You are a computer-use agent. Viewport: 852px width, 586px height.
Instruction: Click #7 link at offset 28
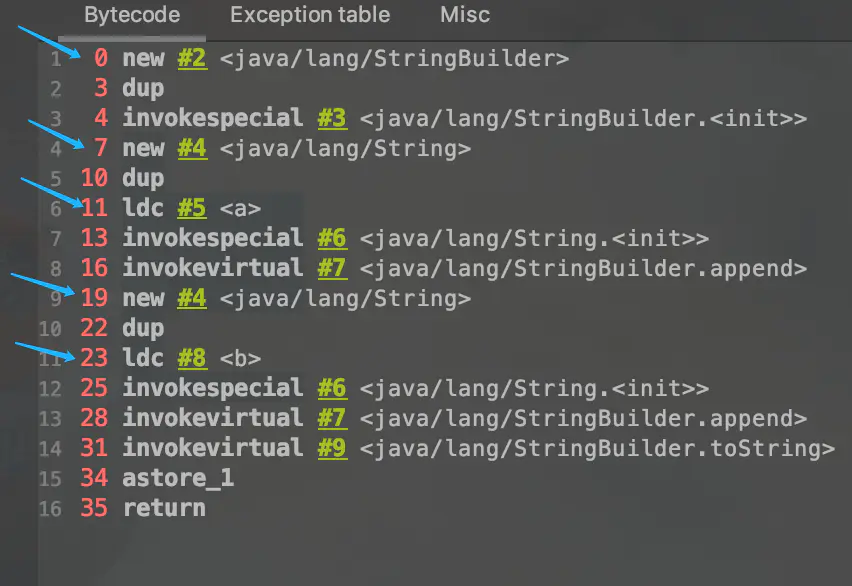click(332, 418)
